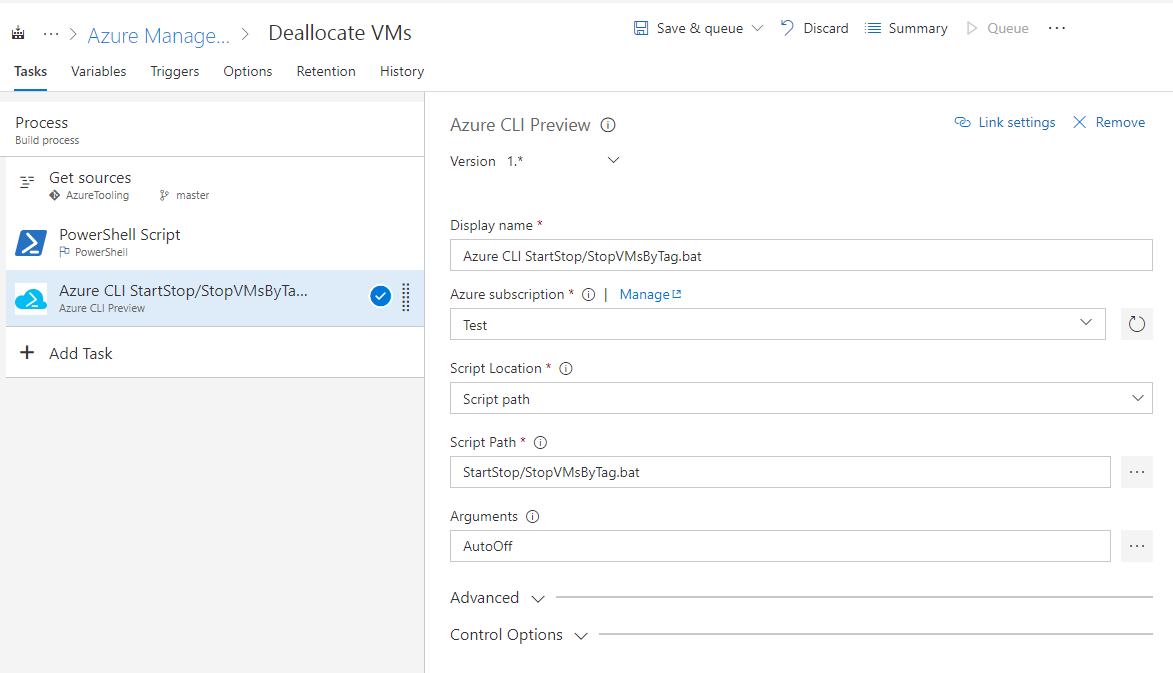Browse for Script Path with ellipsis button
The image size is (1173, 673).
(1136, 472)
